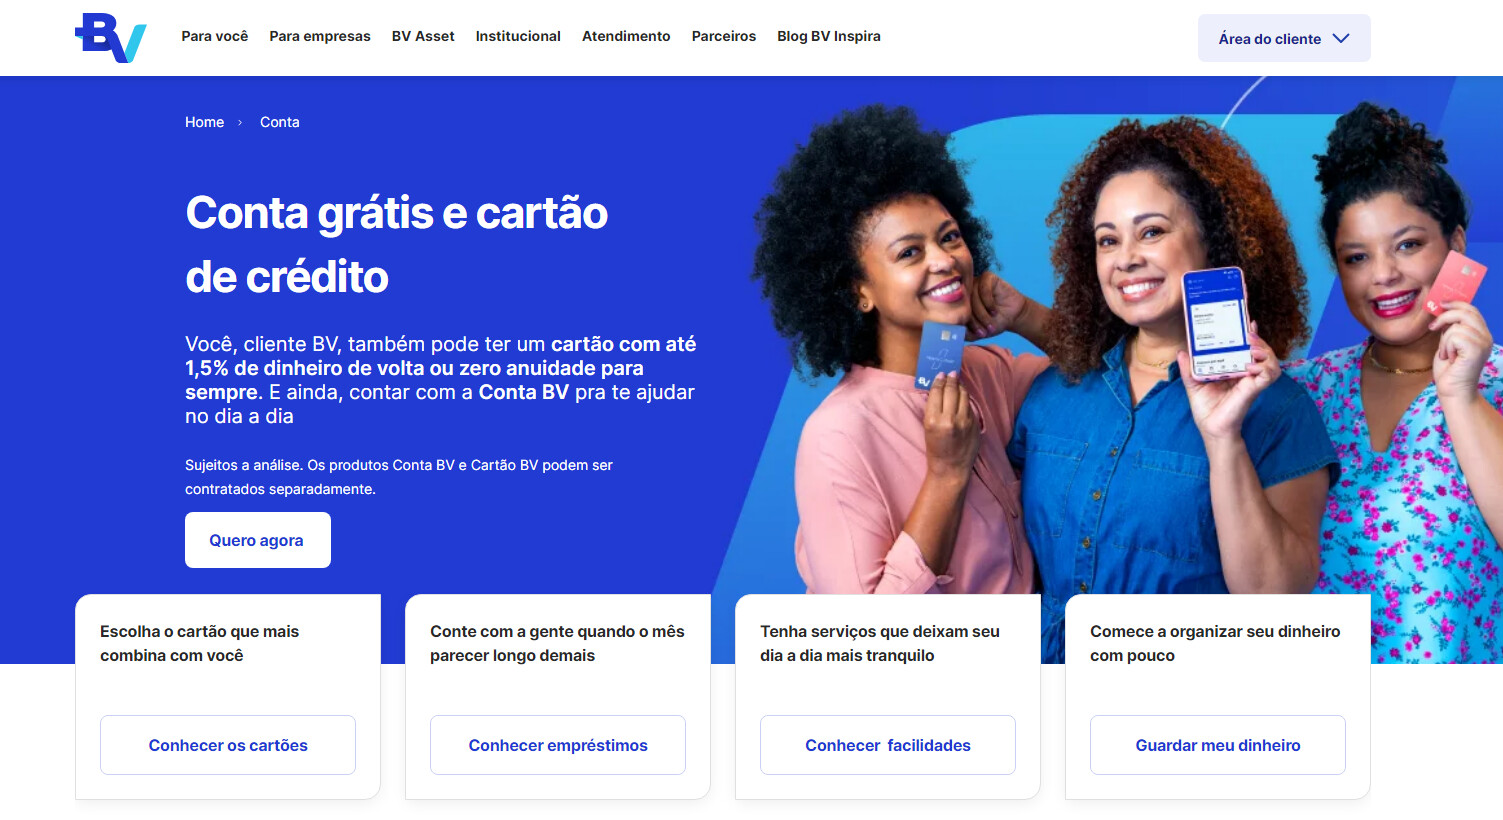The image size is (1503, 820).
Task: Open the Parceiros menu item
Action: click(x=724, y=36)
